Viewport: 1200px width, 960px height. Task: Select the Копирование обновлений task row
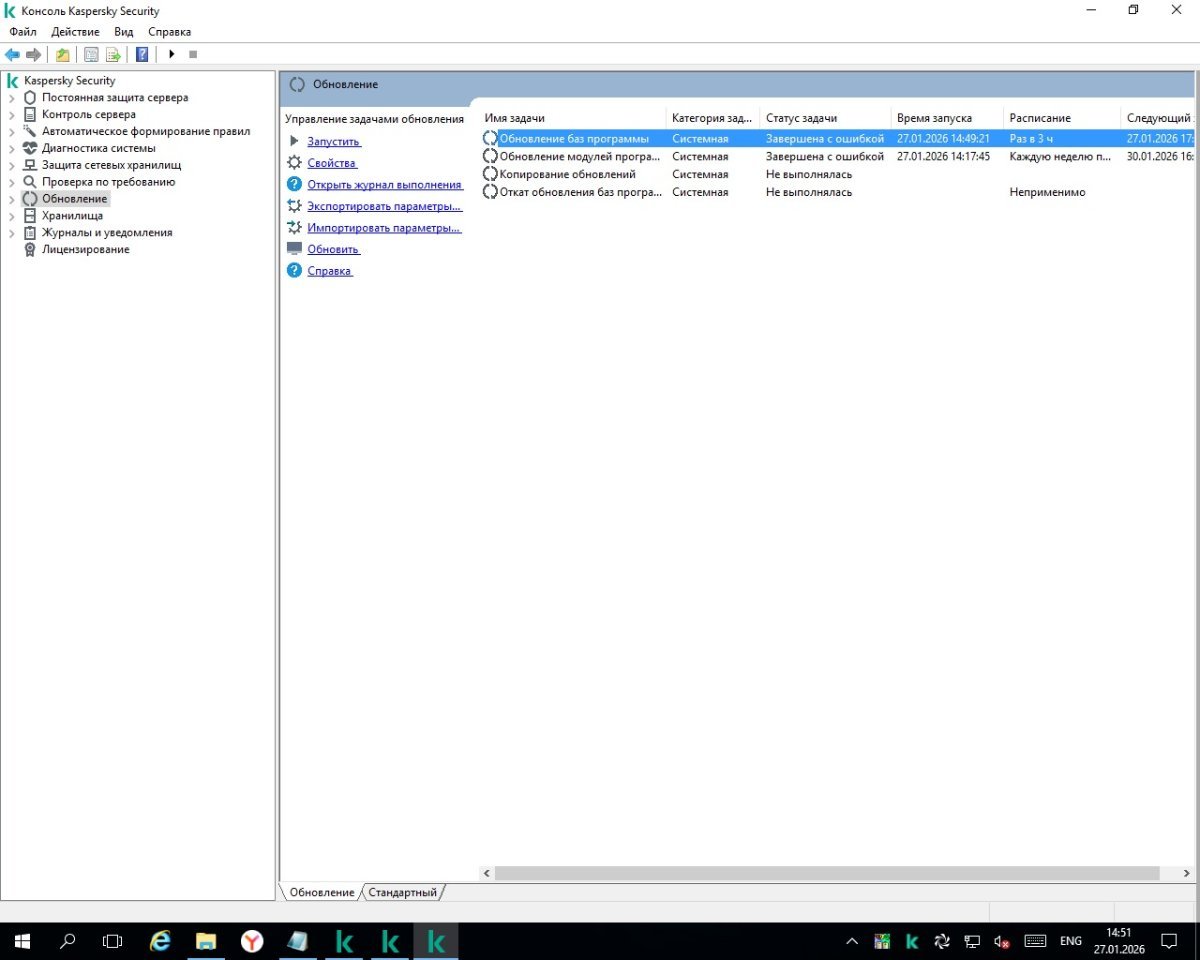pos(567,174)
